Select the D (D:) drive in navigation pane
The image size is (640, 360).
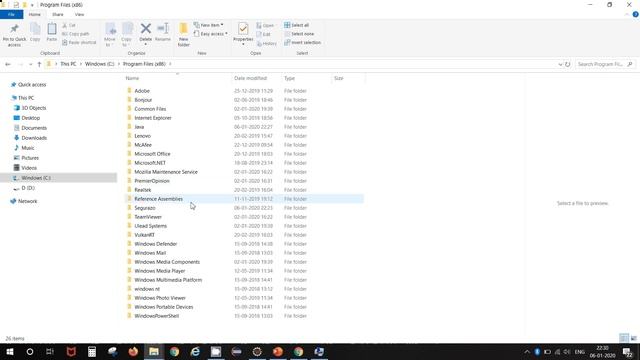point(28,188)
